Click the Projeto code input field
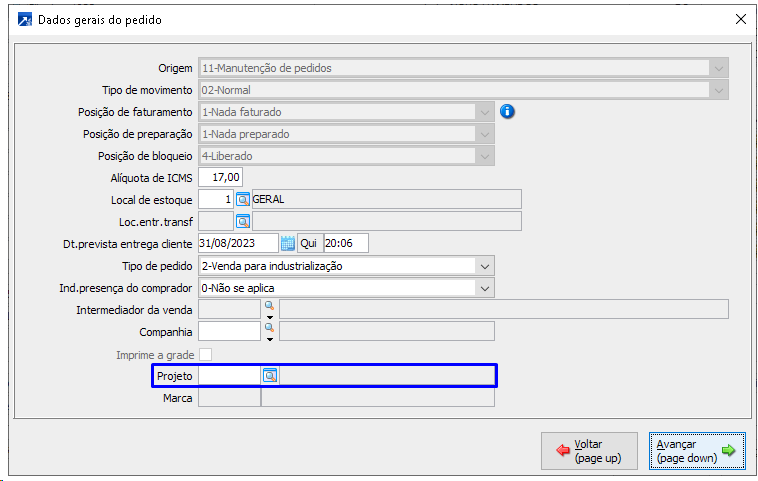The width and height of the screenshot is (758, 481). pos(230,376)
